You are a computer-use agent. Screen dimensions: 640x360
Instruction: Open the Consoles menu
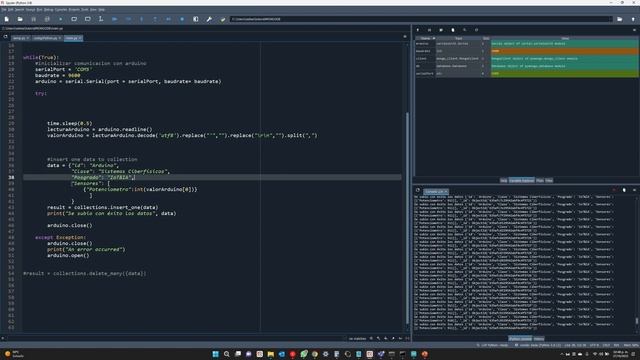coord(61,9)
